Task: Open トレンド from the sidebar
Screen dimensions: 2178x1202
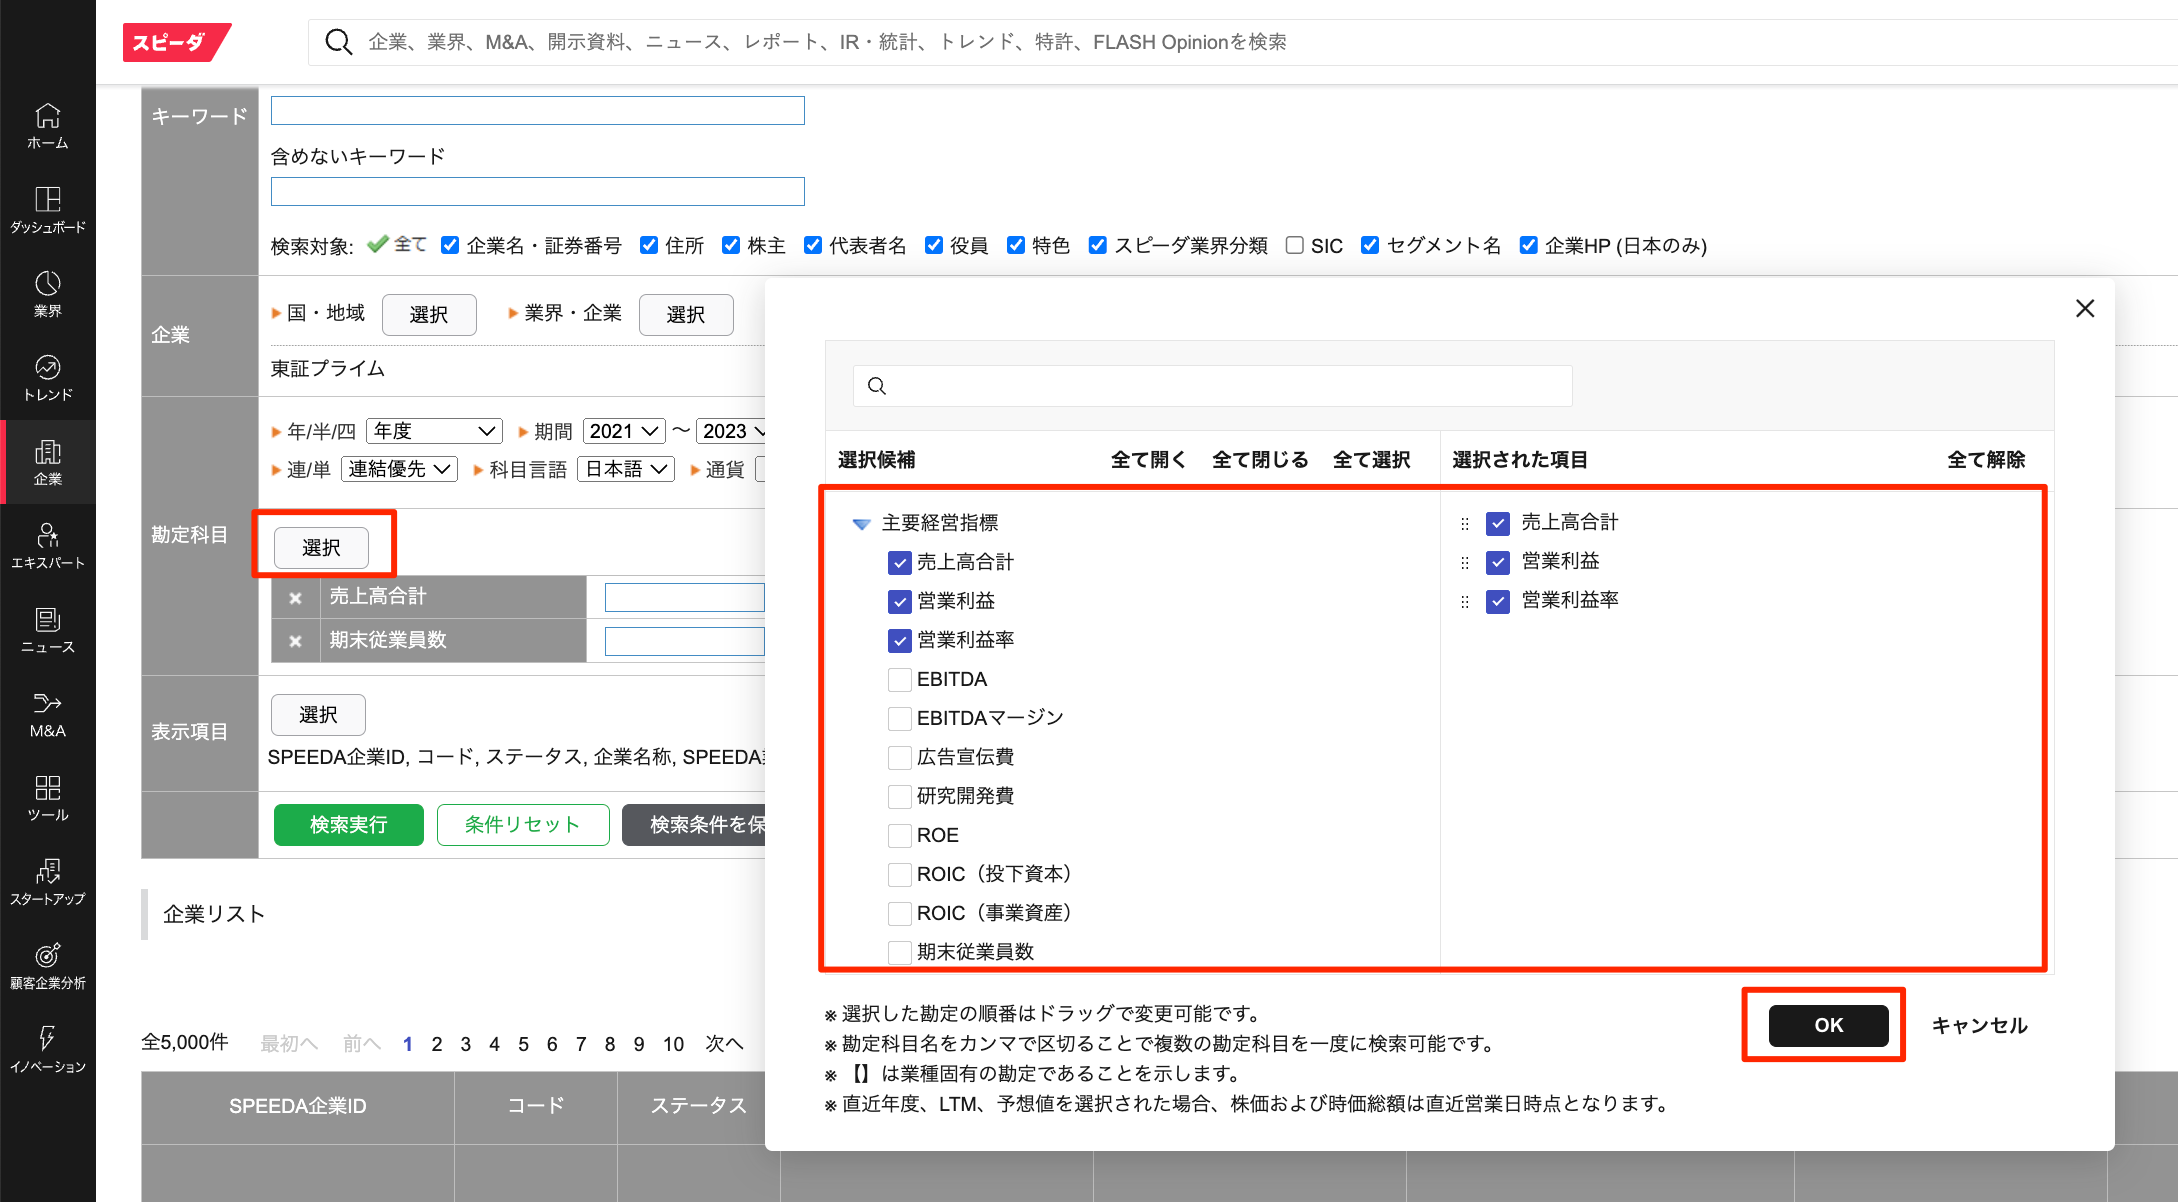Action: click(47, 378)
